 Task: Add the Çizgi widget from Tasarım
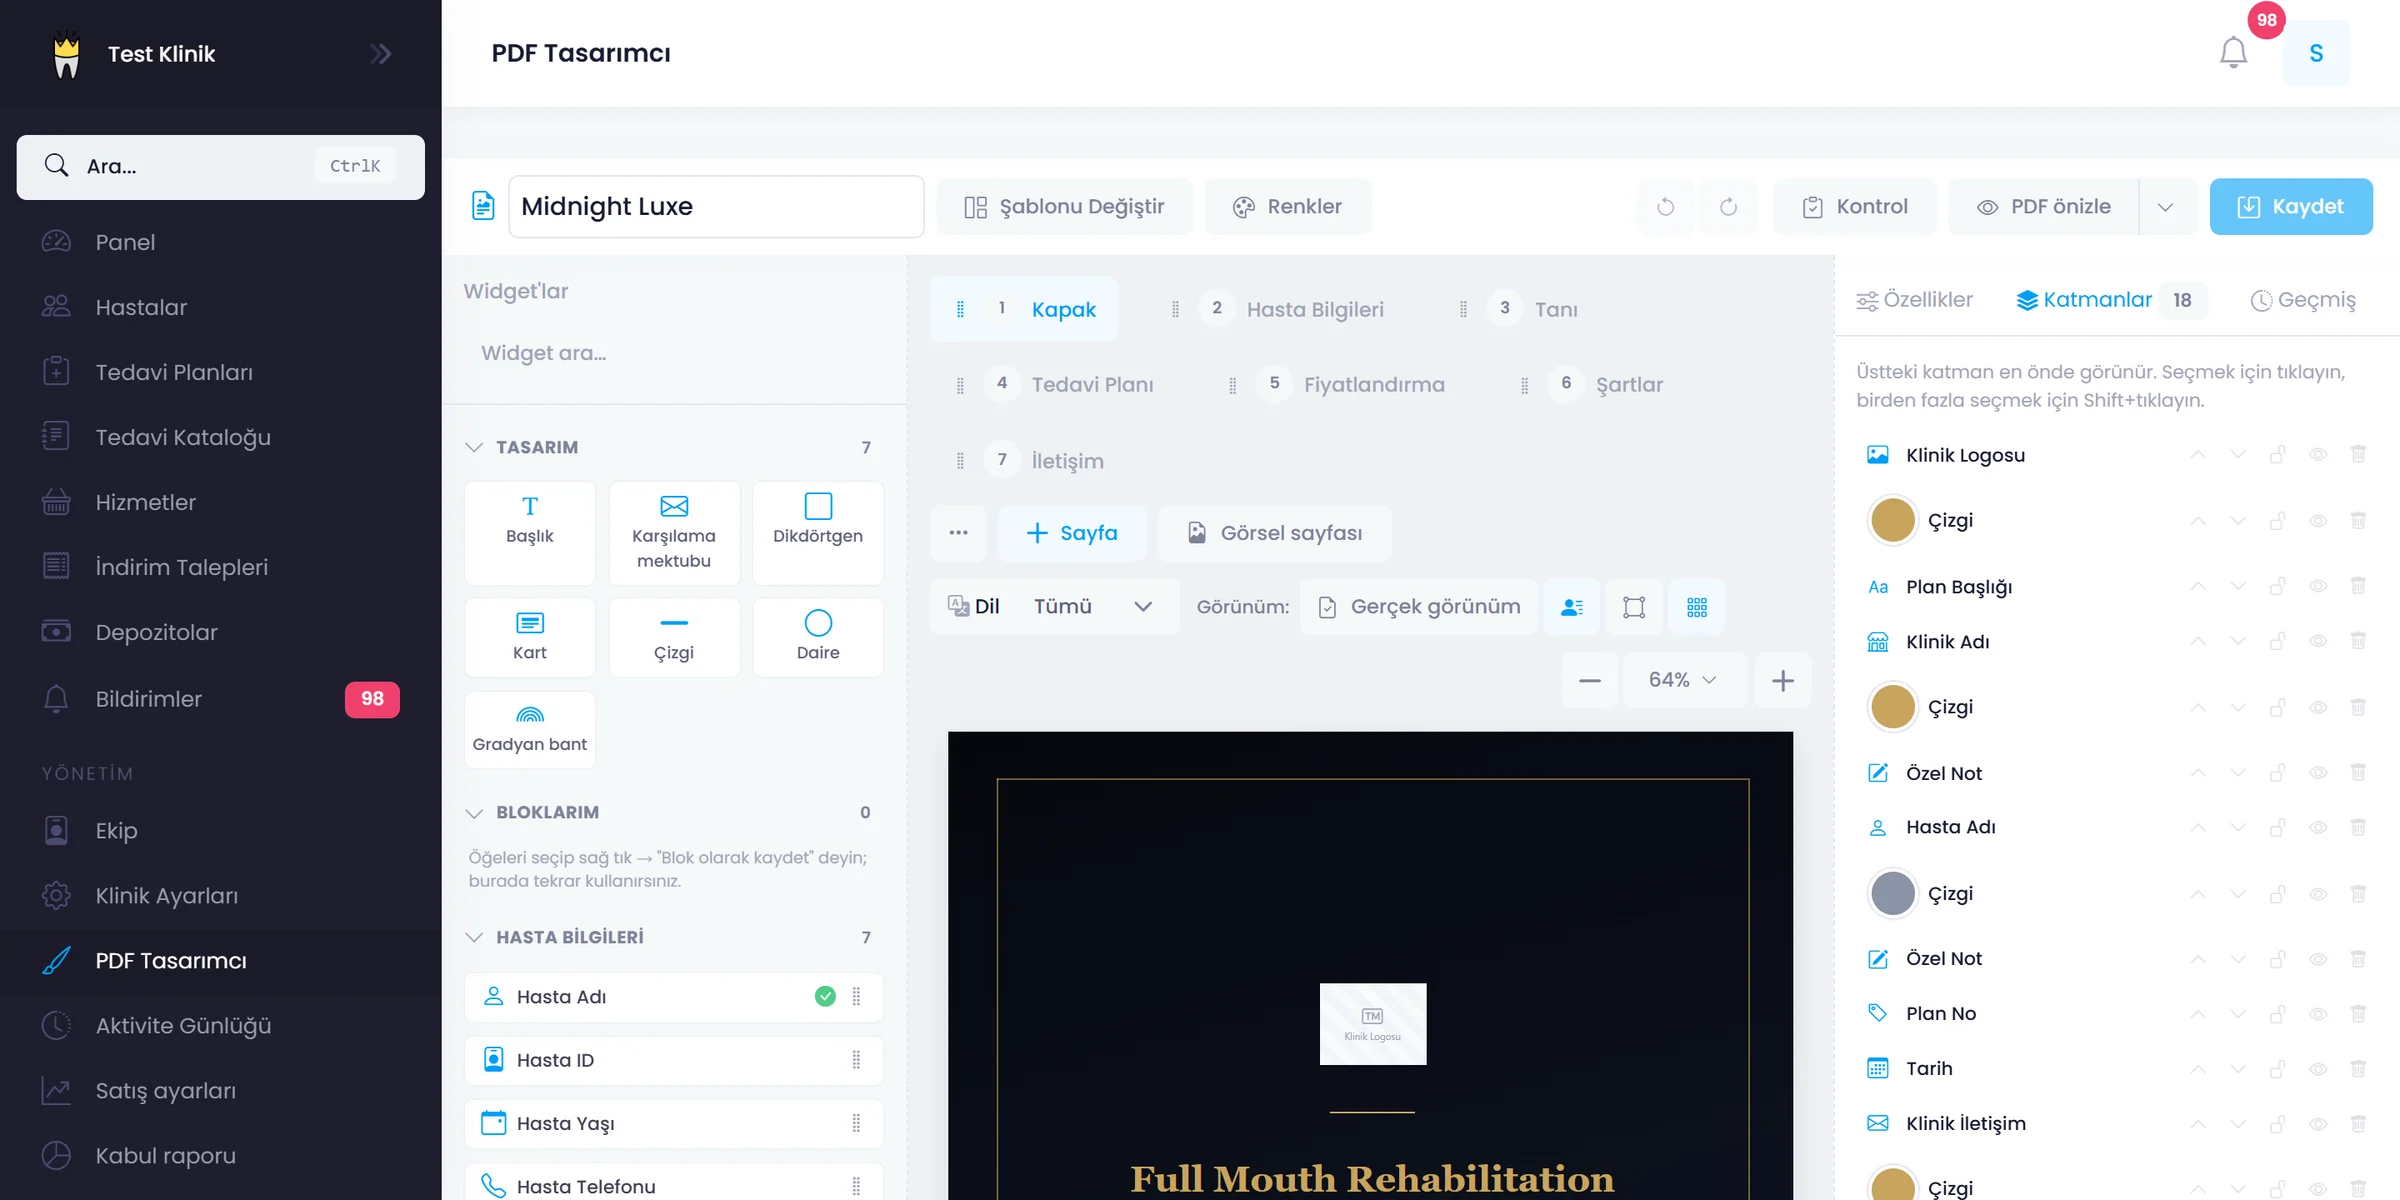[674, 637]
